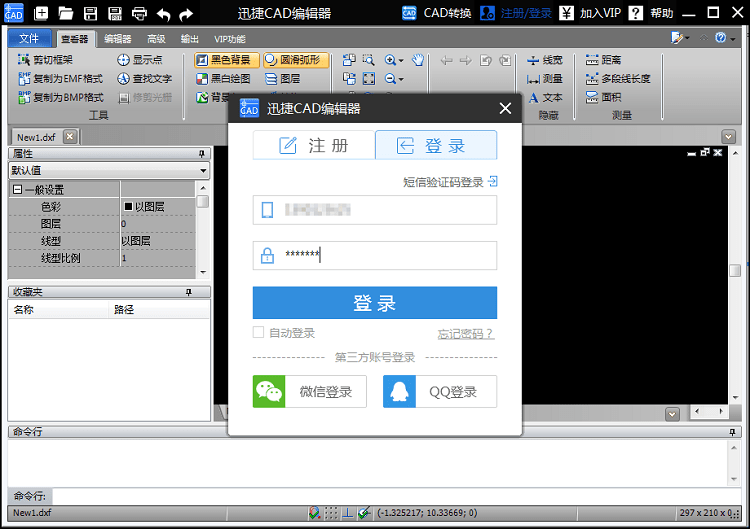Click the password input field
This screenshot has width=750, height=529.
pos(375,255)
